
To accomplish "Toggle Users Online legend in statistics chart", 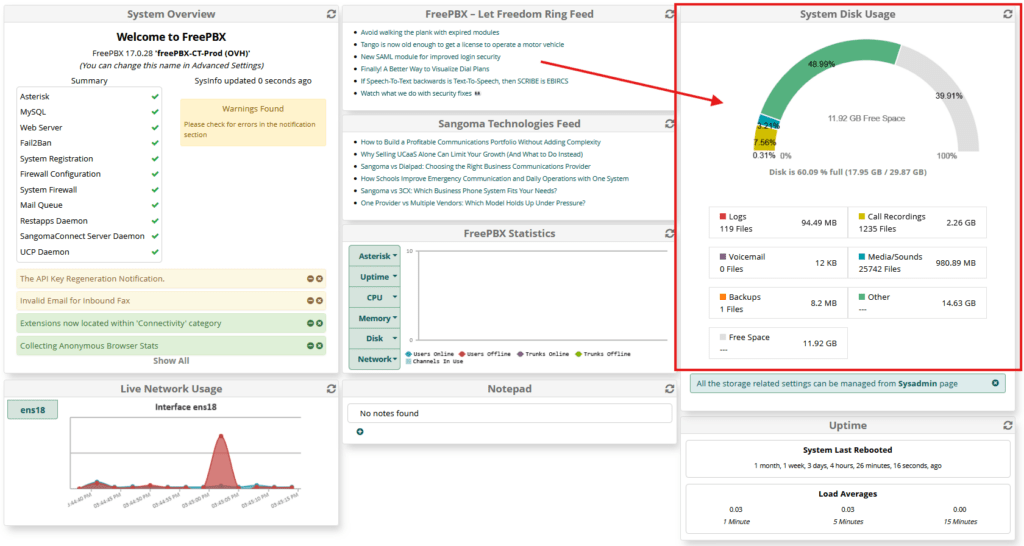I will pos(429,354).
